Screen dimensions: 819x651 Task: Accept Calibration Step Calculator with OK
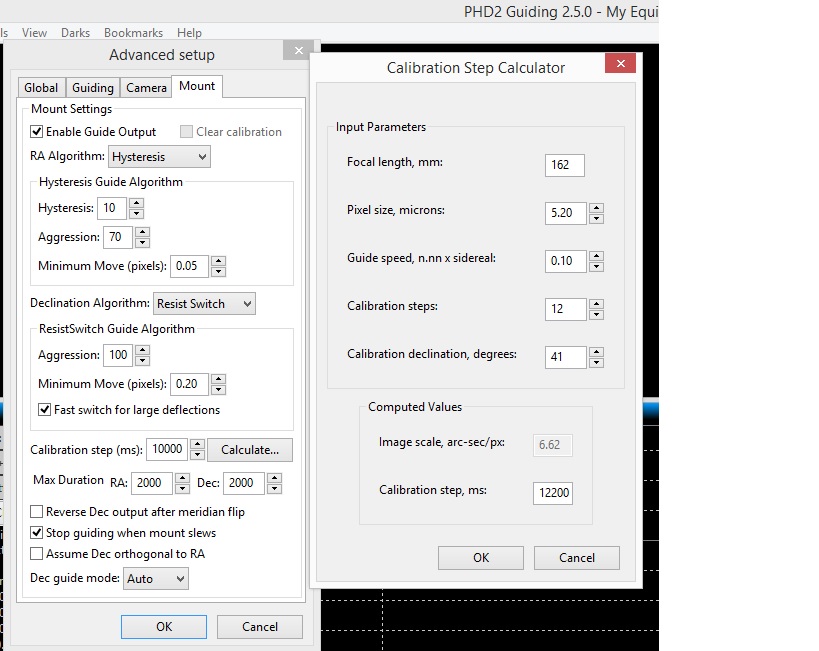click(481, 557)
